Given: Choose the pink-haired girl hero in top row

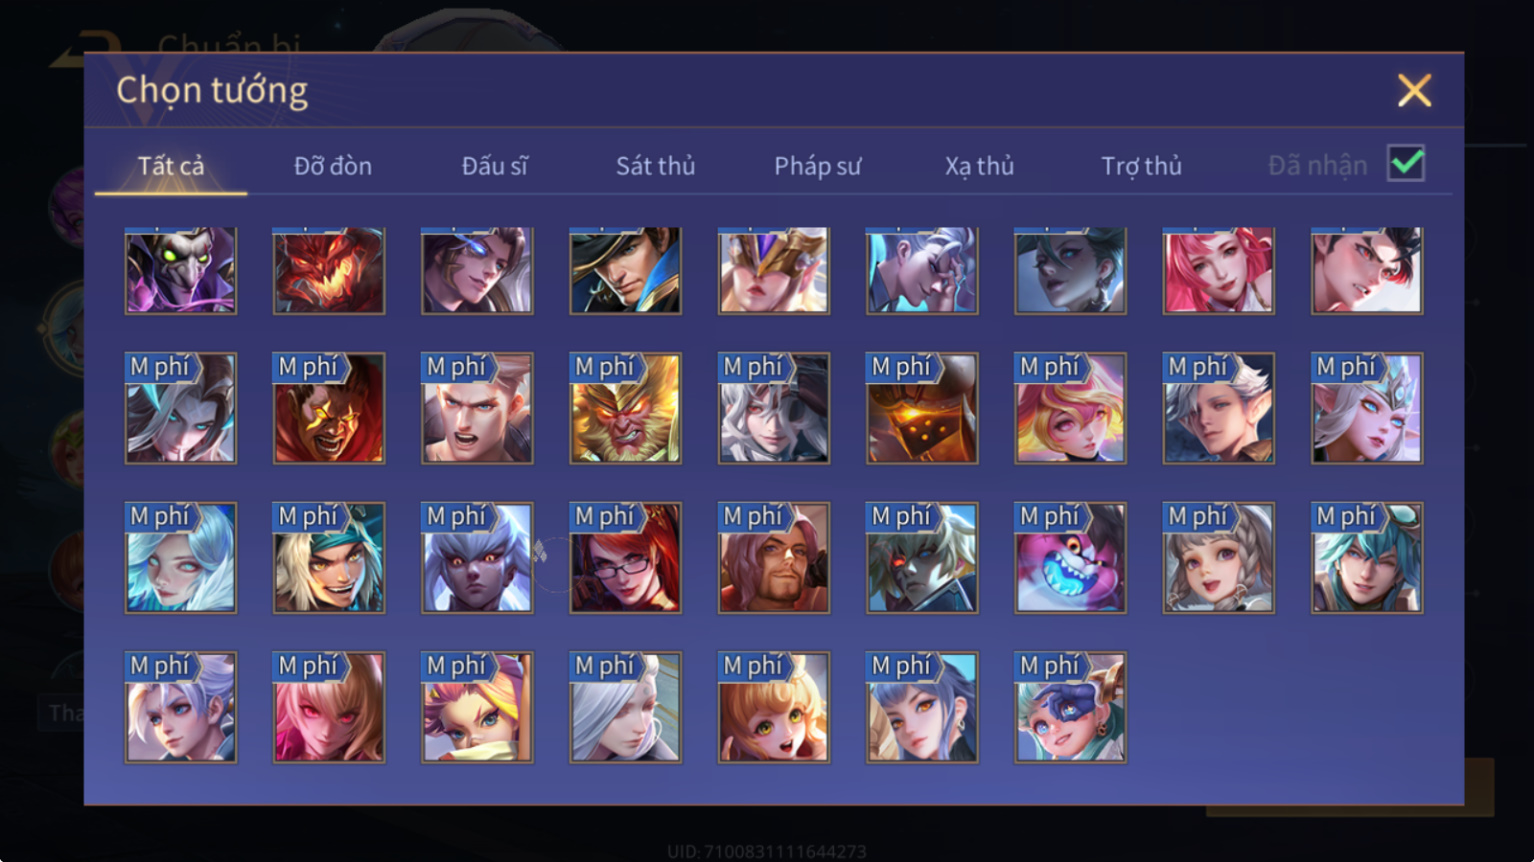Looking at the screenshot, I should [x=1219, y=271].
